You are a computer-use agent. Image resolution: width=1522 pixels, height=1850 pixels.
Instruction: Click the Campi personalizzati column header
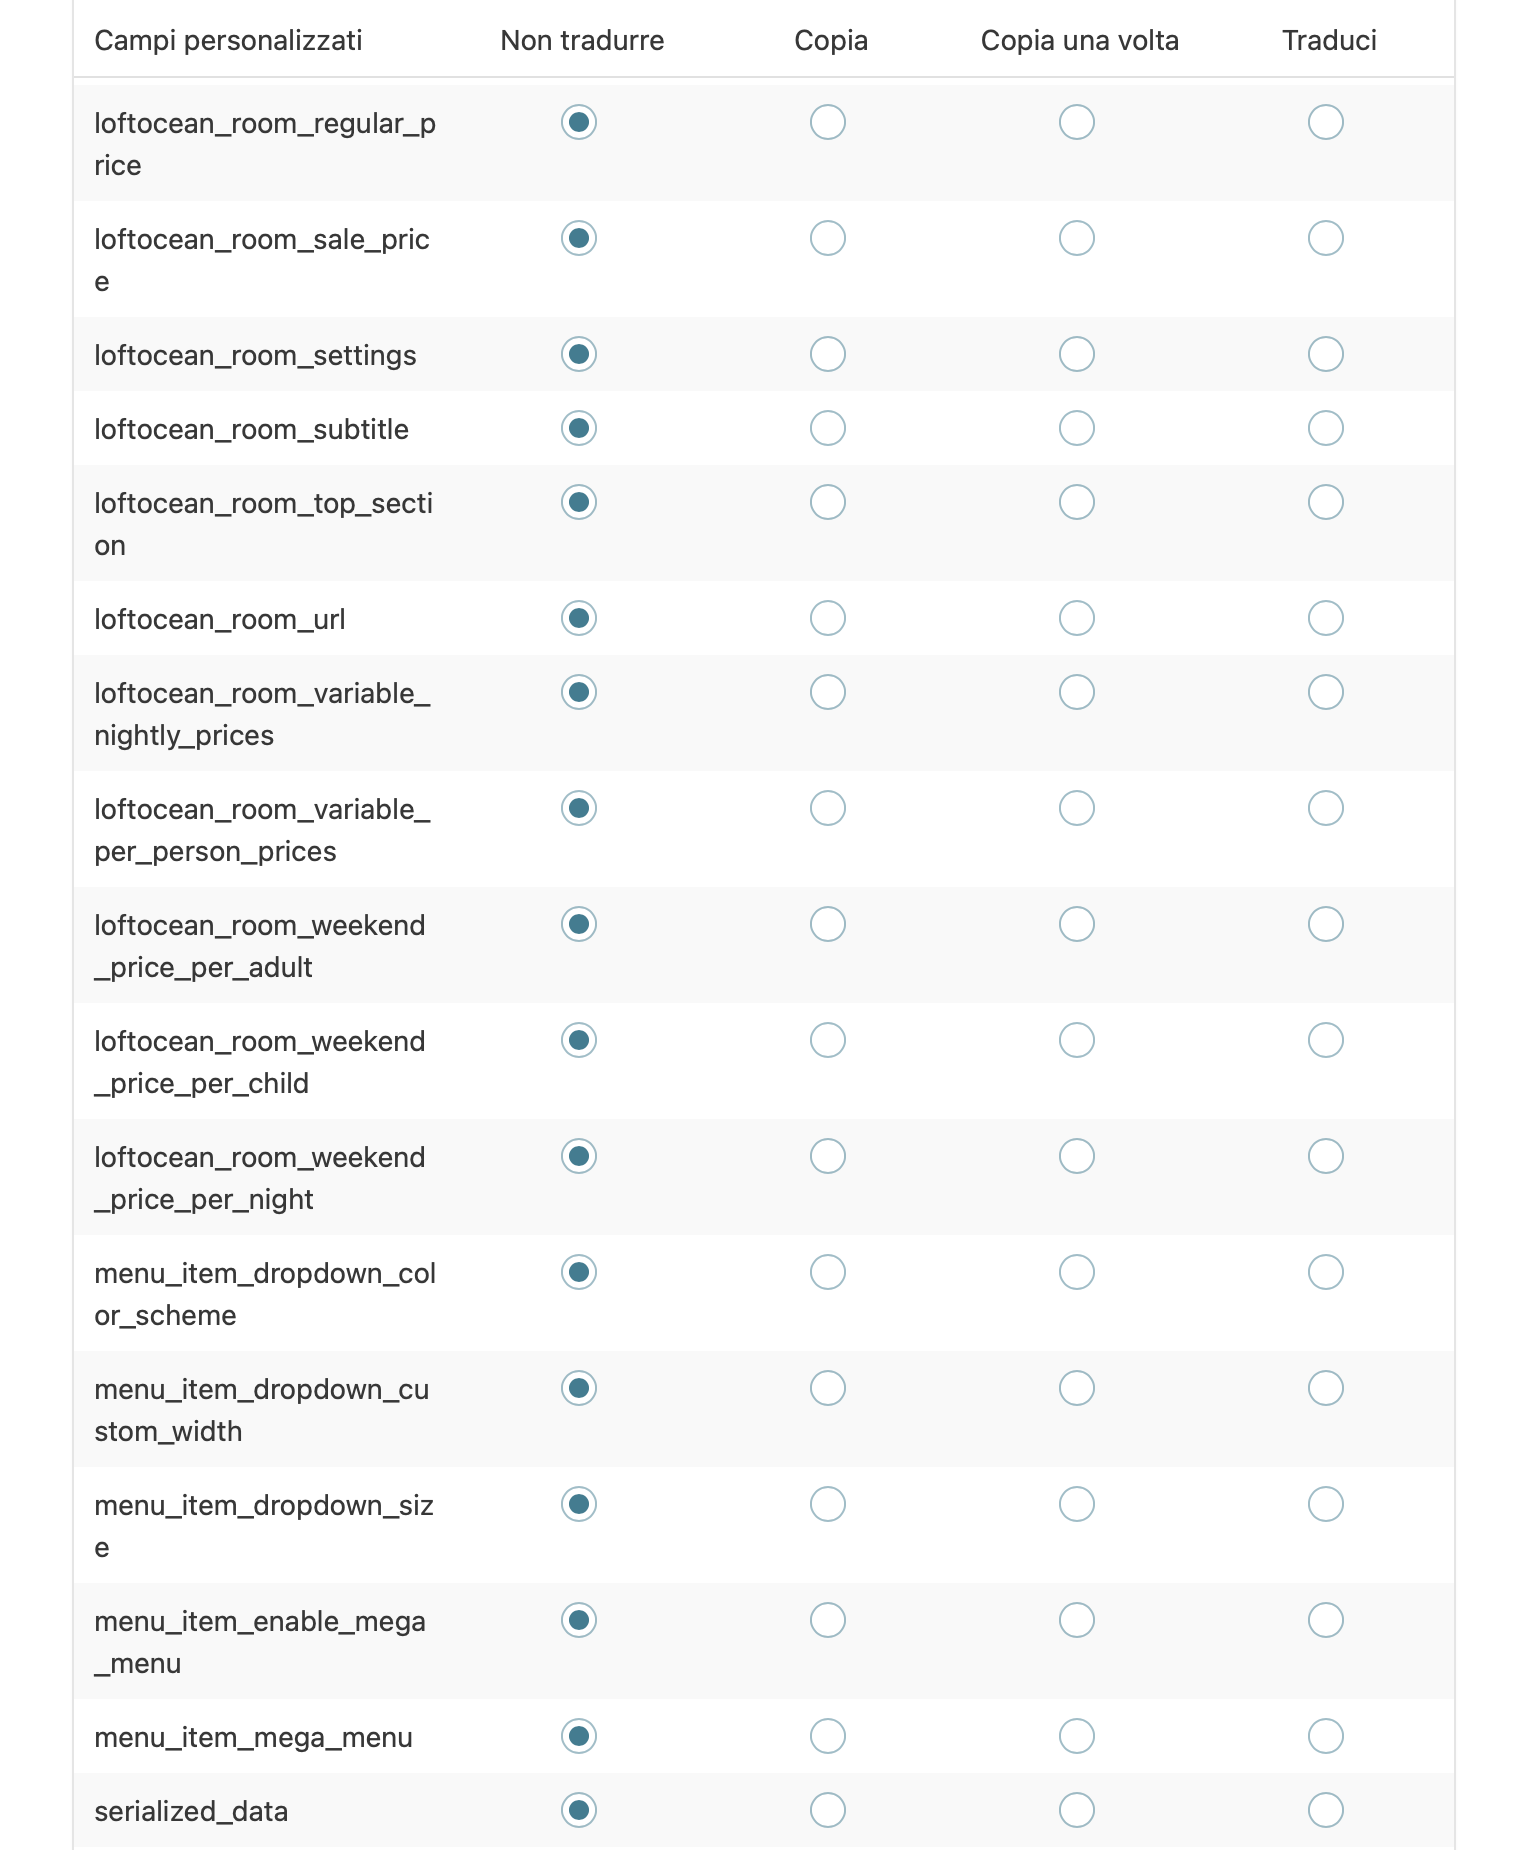[x=228, y=41]
